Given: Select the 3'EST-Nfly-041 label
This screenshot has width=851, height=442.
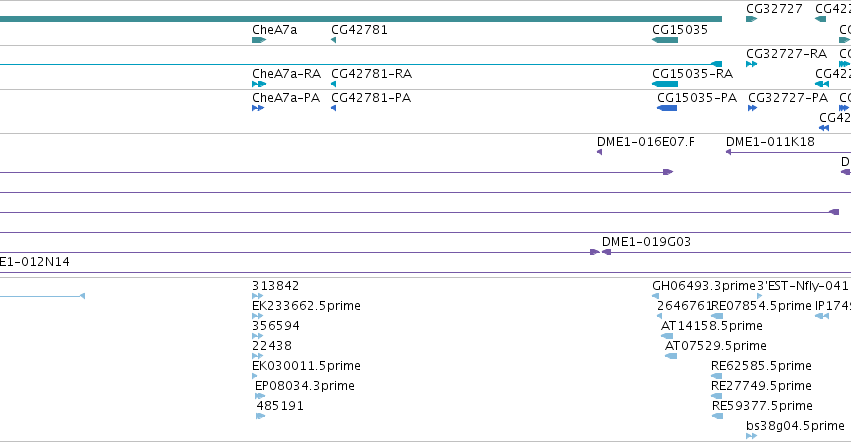Looking at the screenshot, I should click(x=803, y=286).
